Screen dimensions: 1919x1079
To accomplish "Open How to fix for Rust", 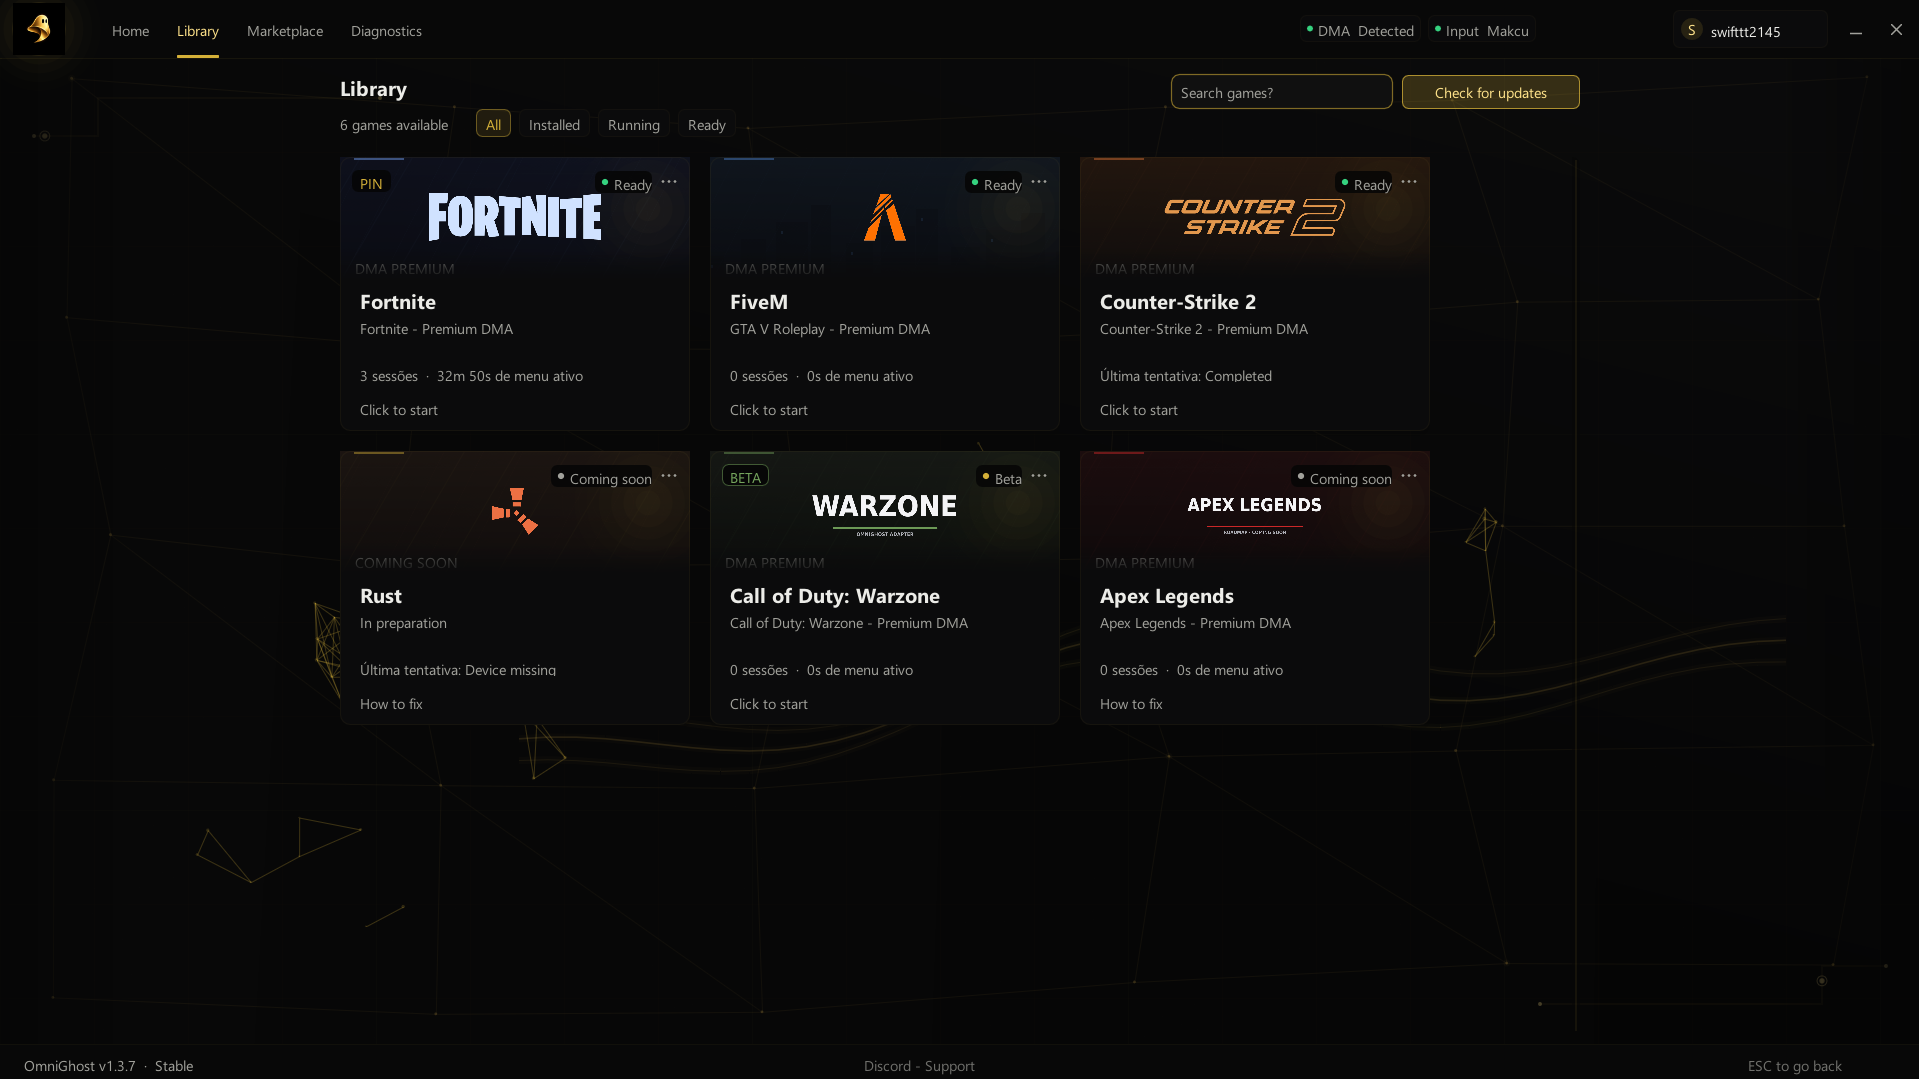I will [x=391, y=704].
